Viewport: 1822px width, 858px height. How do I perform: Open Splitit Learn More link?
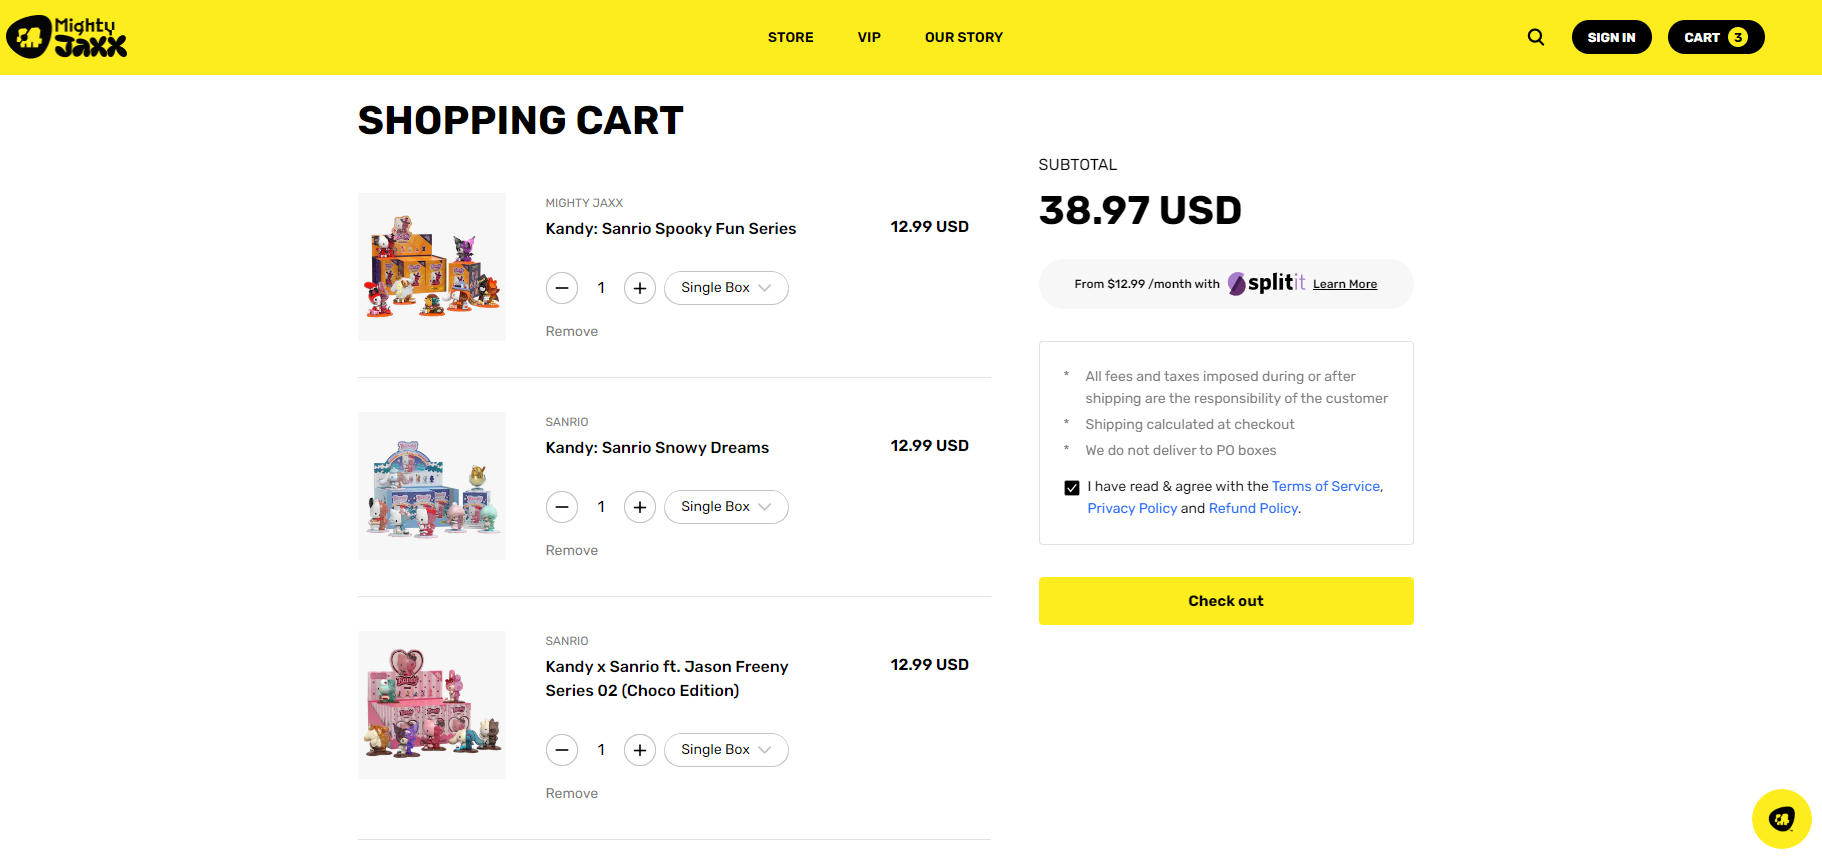[x=1344, y=284]
